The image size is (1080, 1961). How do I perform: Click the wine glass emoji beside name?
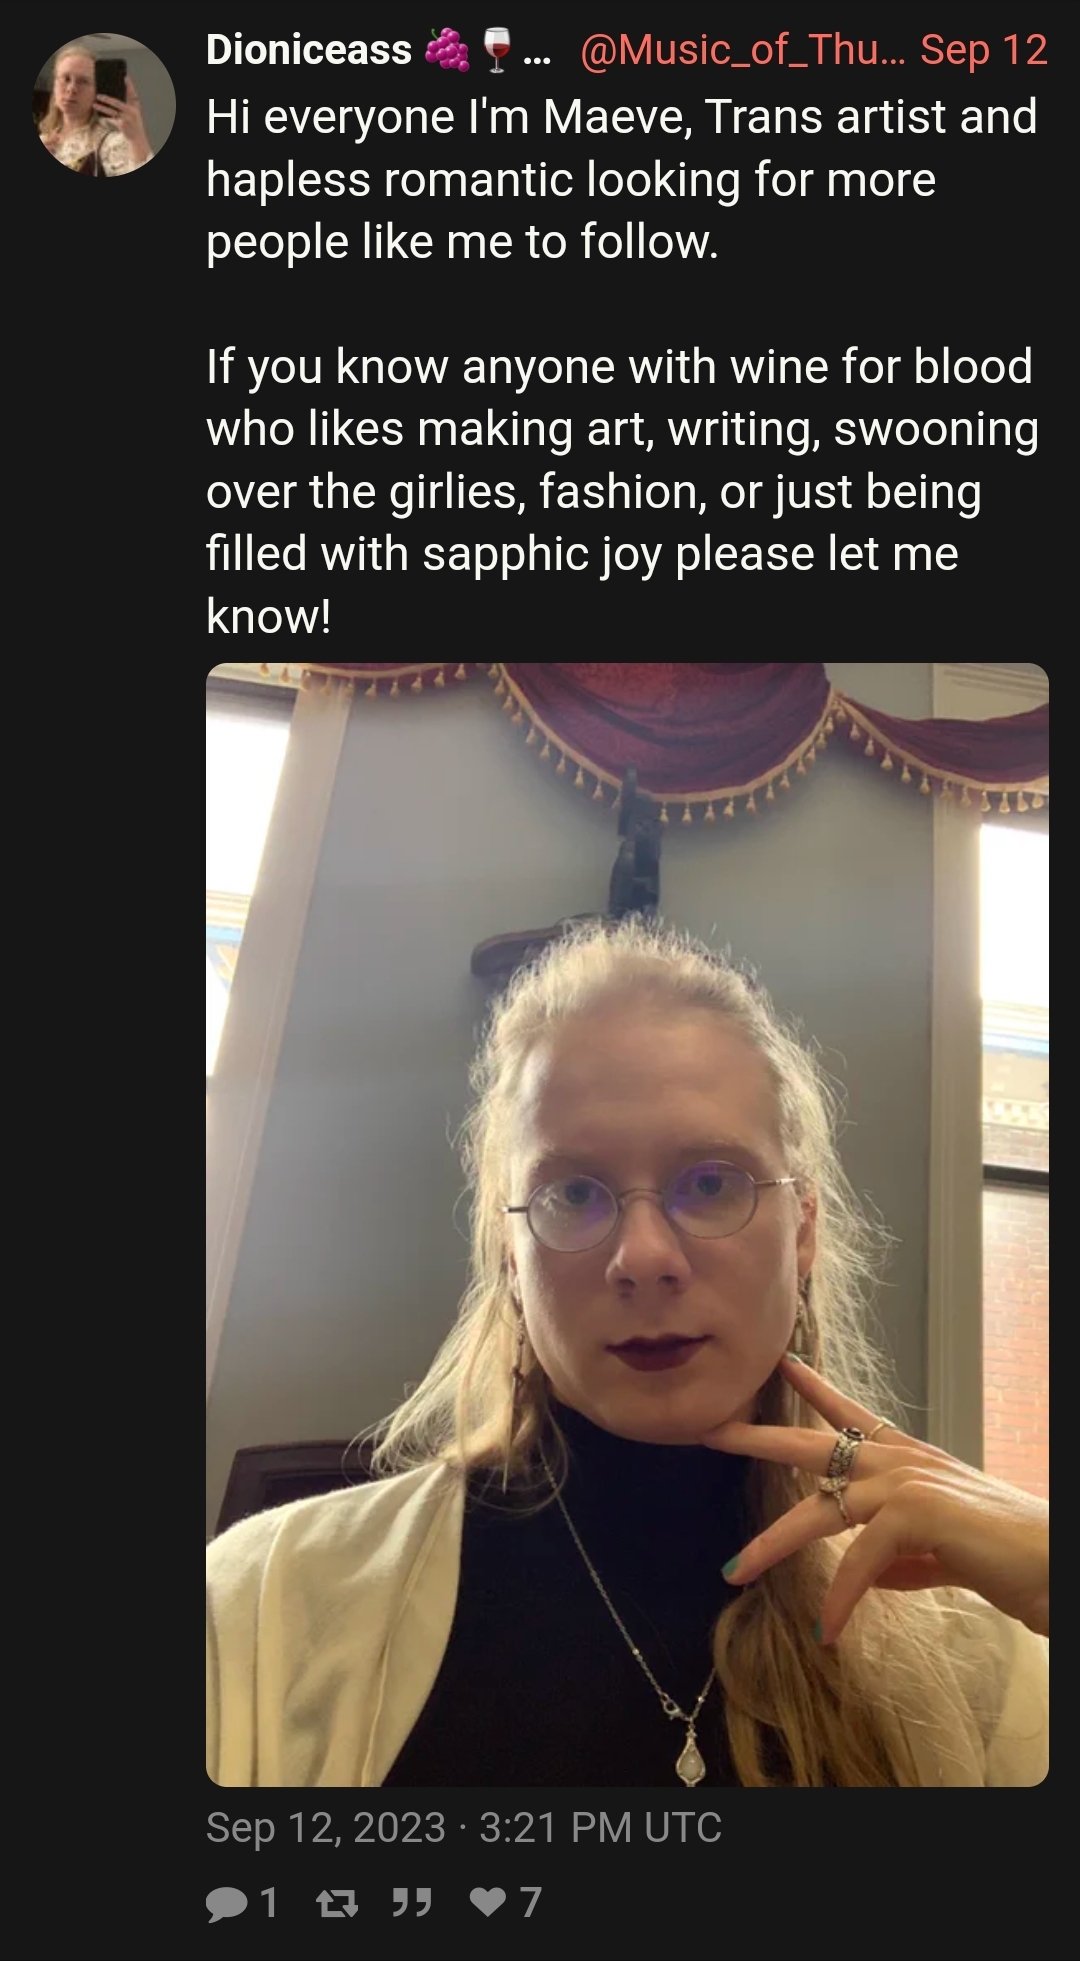click(497, 50)
